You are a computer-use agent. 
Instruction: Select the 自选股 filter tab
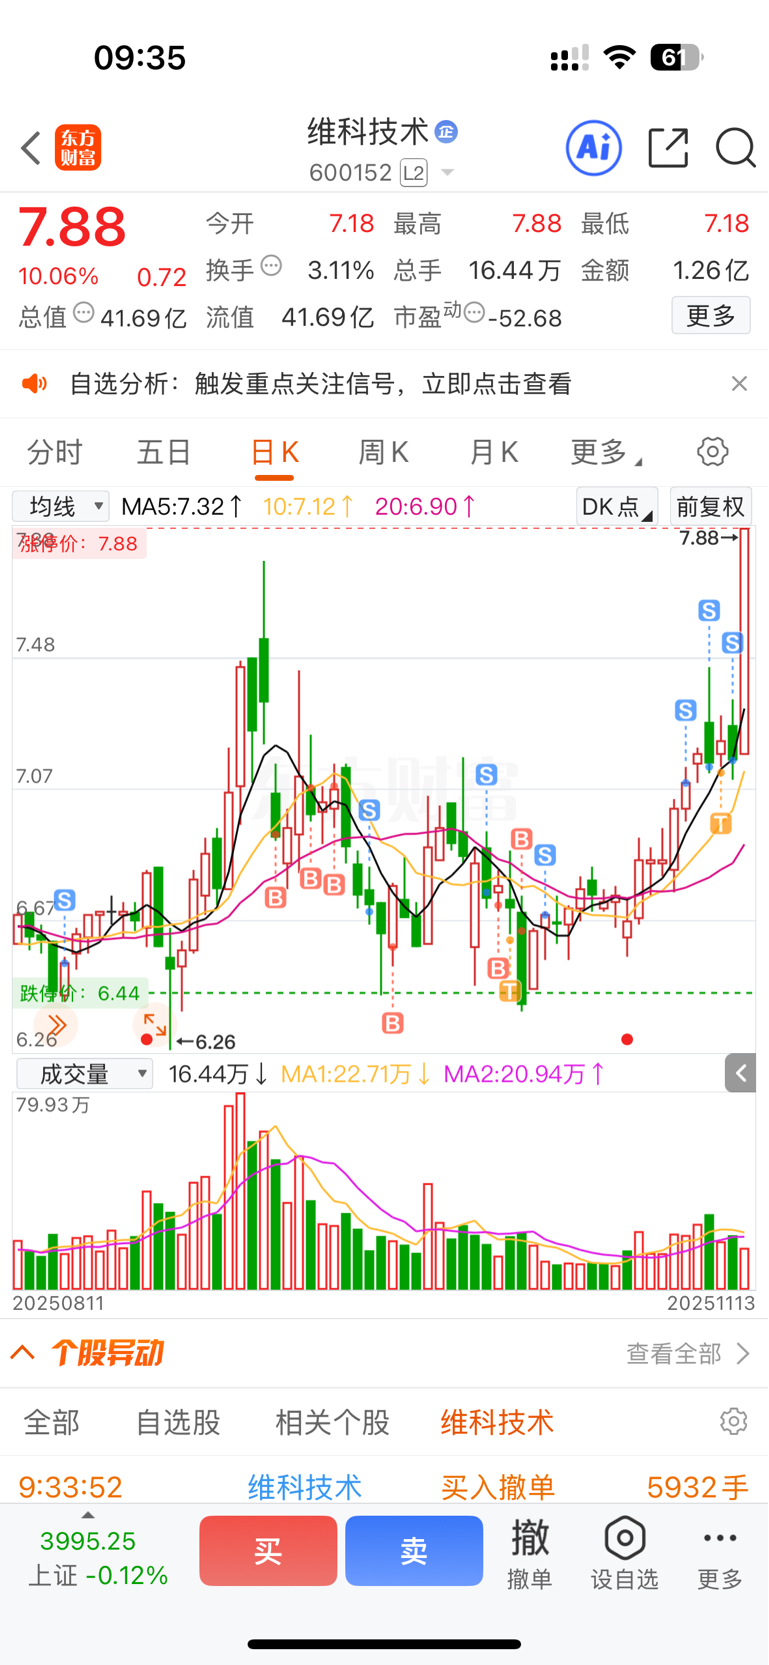pyautogui.click(x=178, y=1422)
